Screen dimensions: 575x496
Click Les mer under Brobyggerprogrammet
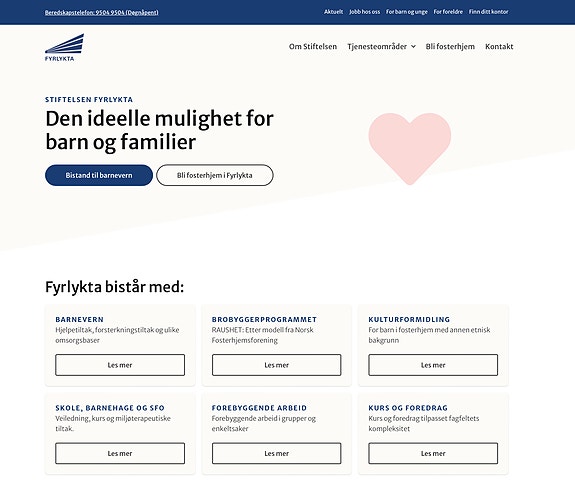(276, 365)
